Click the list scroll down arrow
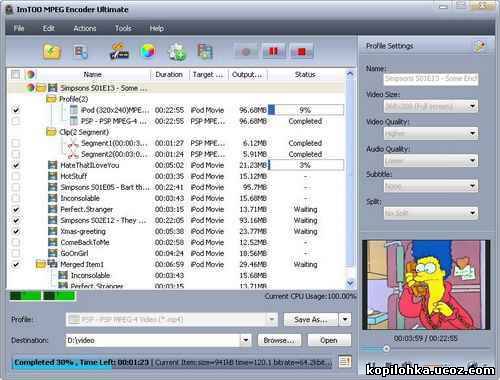The width and height of the screenshot is (500, 380). click(350, 283)
